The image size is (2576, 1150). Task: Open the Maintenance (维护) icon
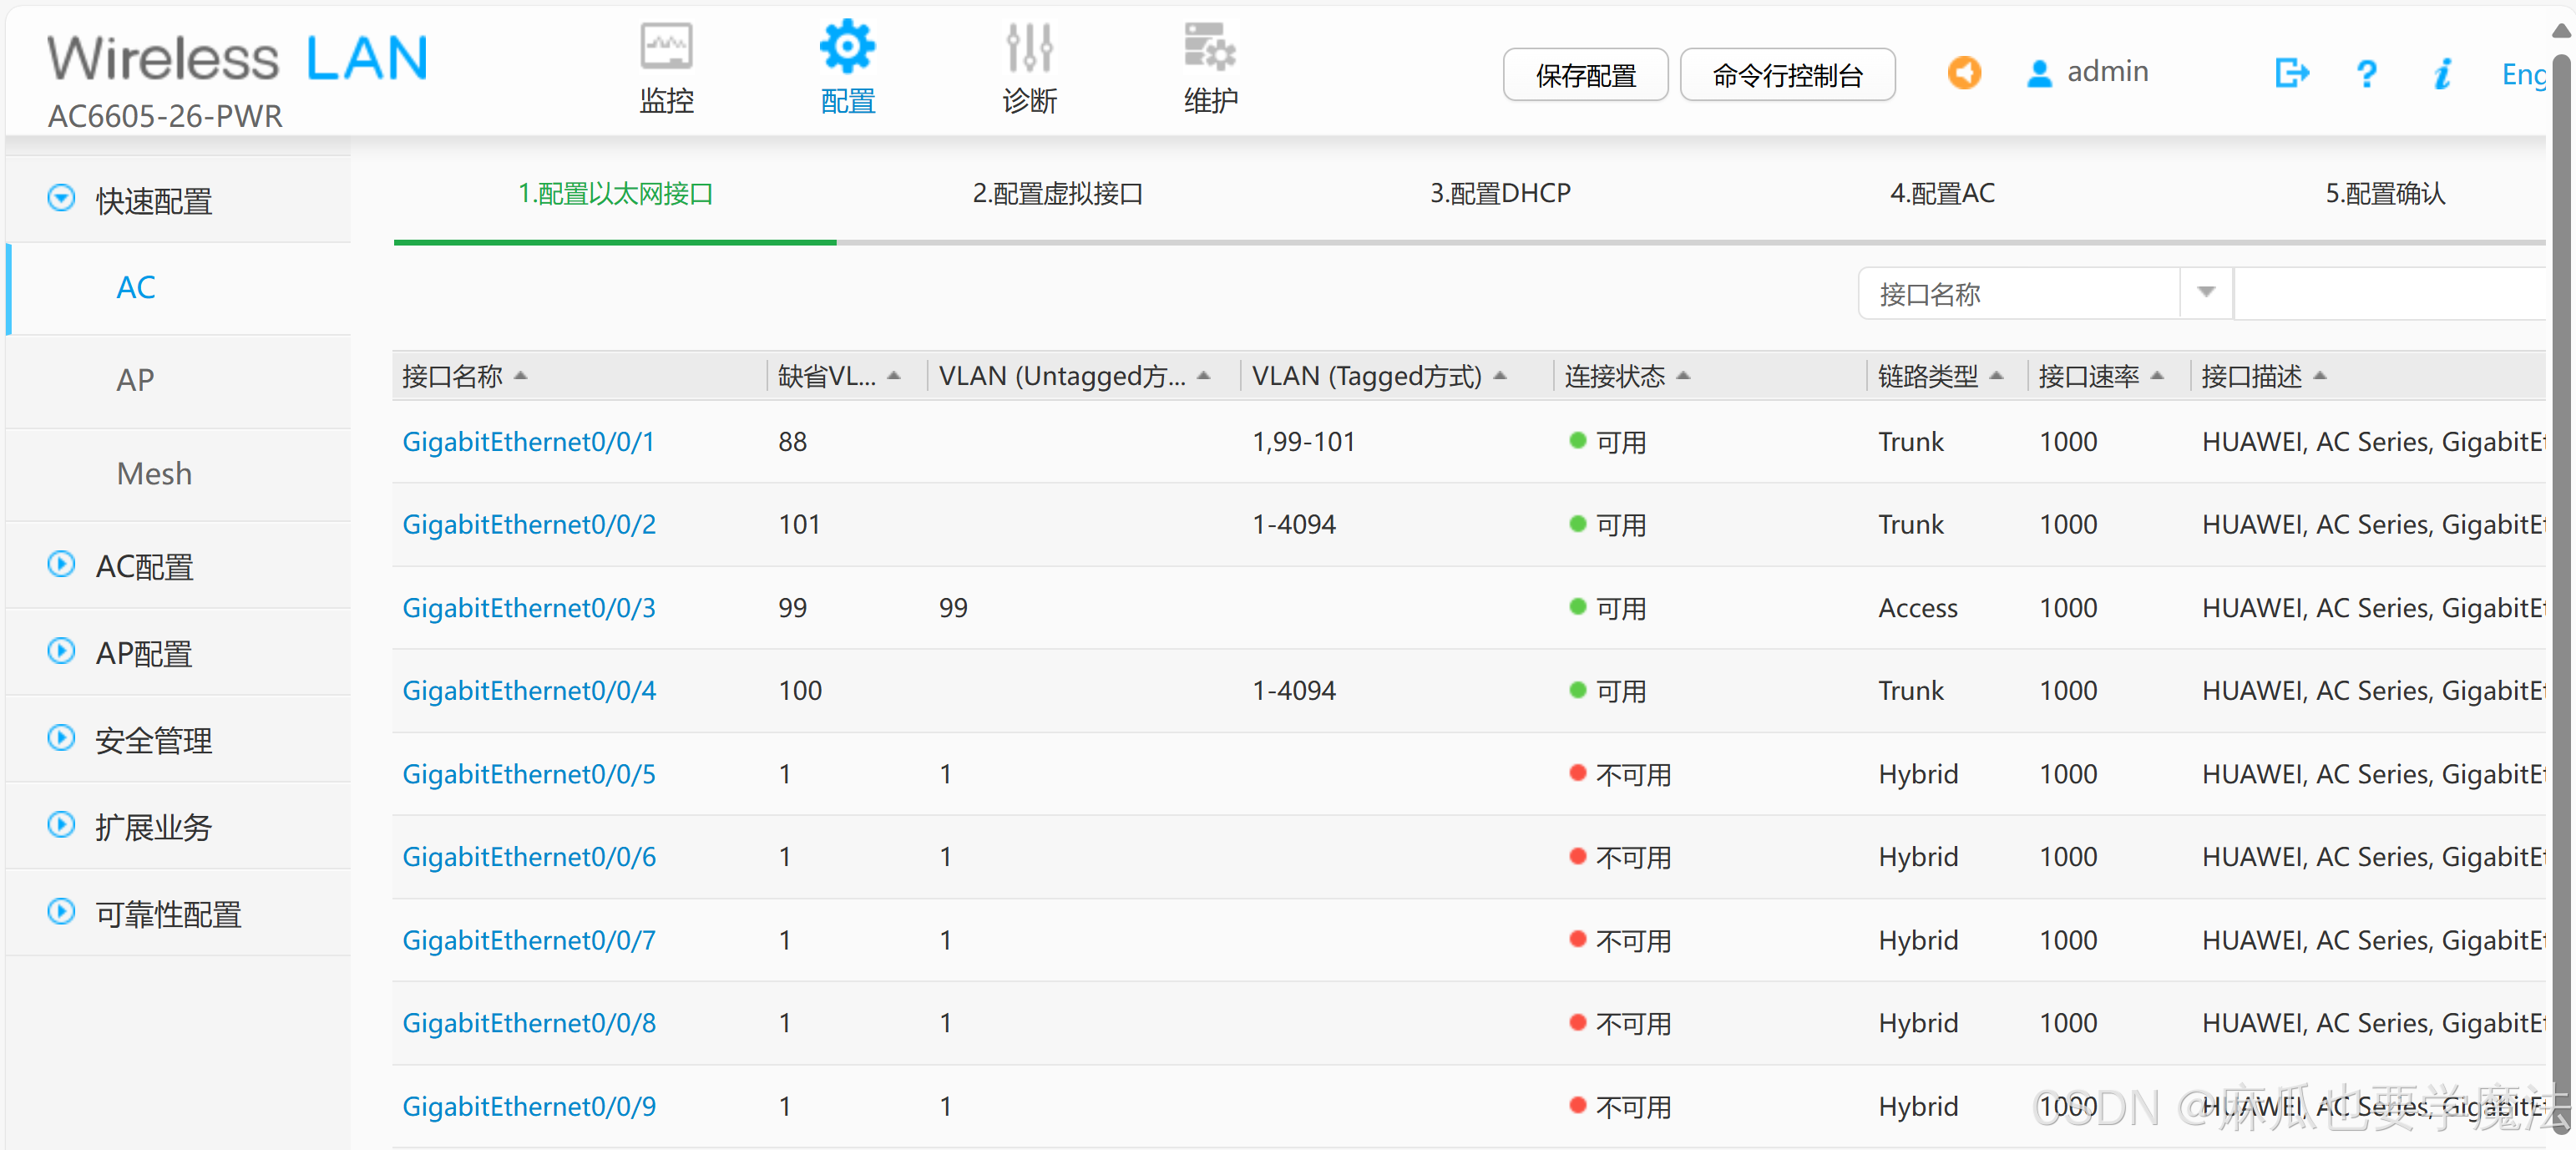point(1210,48)
